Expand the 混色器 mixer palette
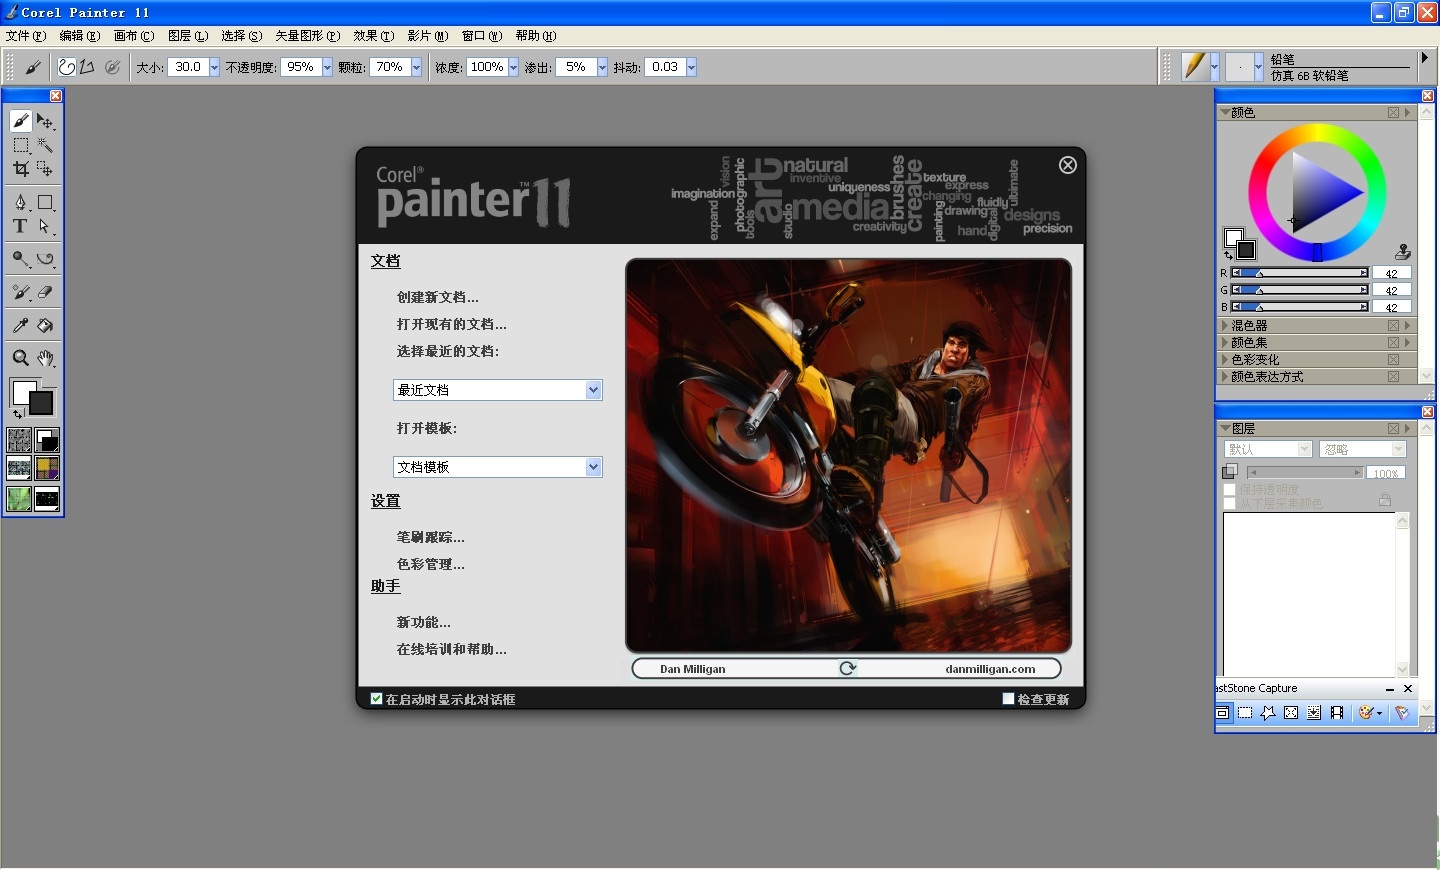 pyautogui.click(x=1225, y=326)
